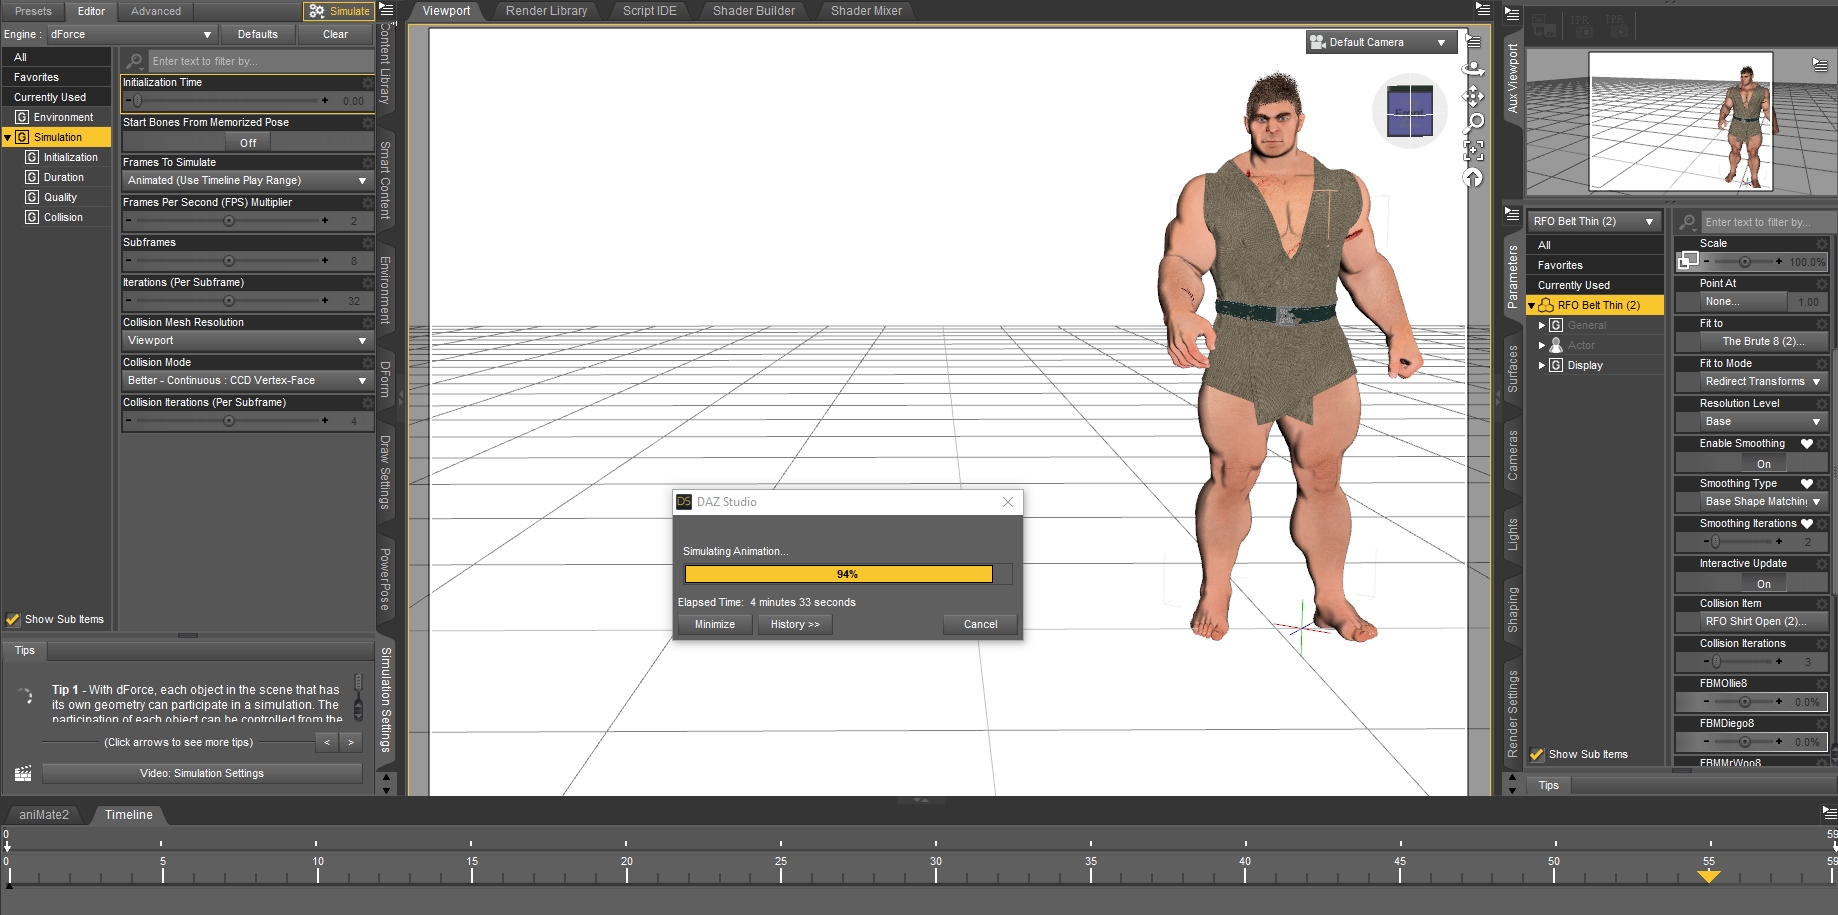Screen dimensions: 1838x915
Task: Click the dolly zoom magnifier icon
Action: click(1473, 123)
